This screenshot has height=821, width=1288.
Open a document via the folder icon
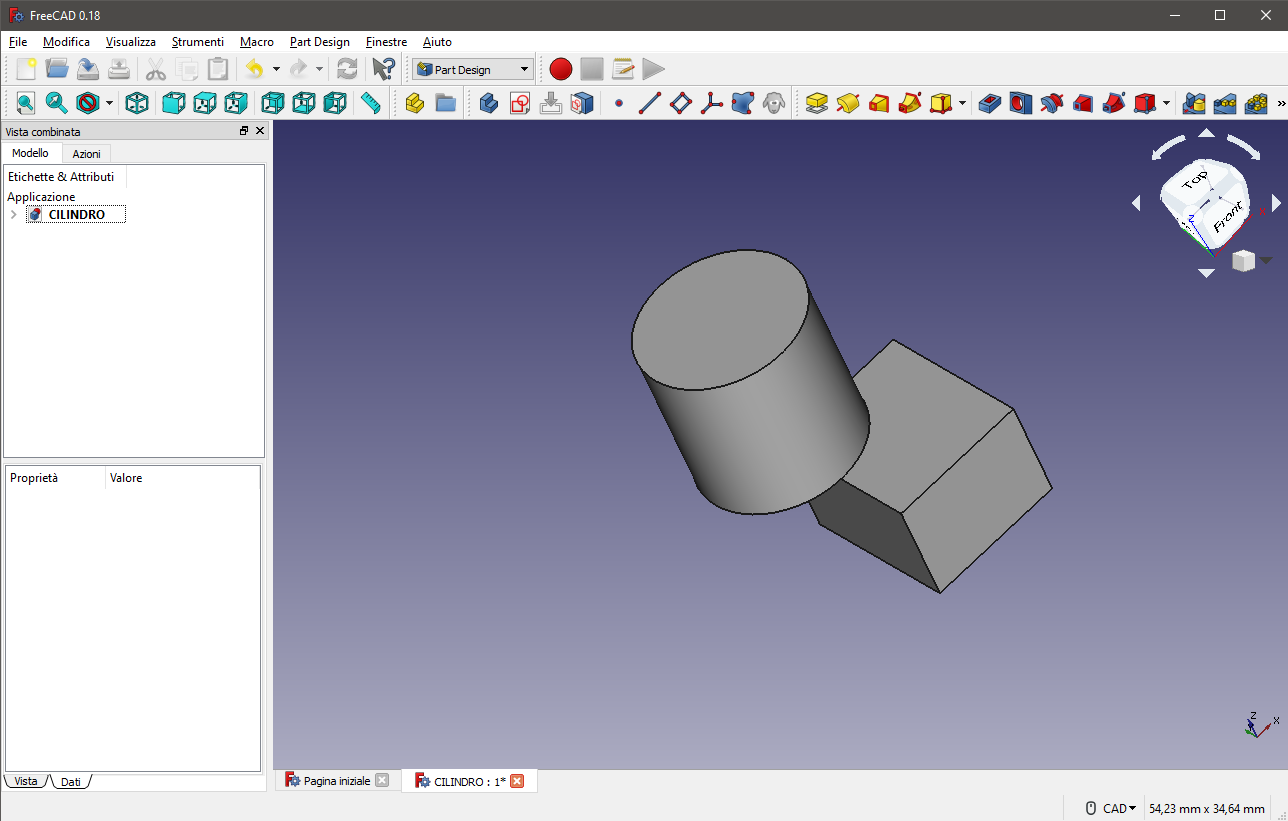[57, 69]
